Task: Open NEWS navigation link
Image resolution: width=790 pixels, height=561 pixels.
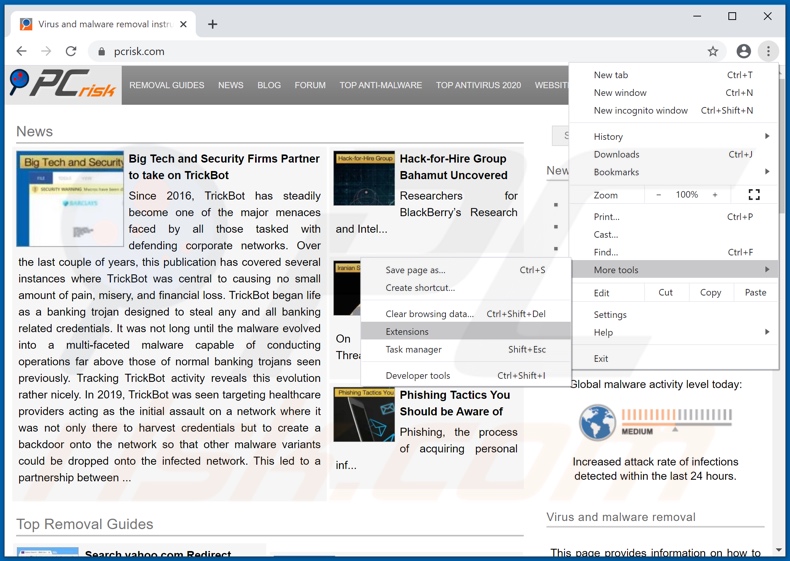Action: [x=231, y=85]
